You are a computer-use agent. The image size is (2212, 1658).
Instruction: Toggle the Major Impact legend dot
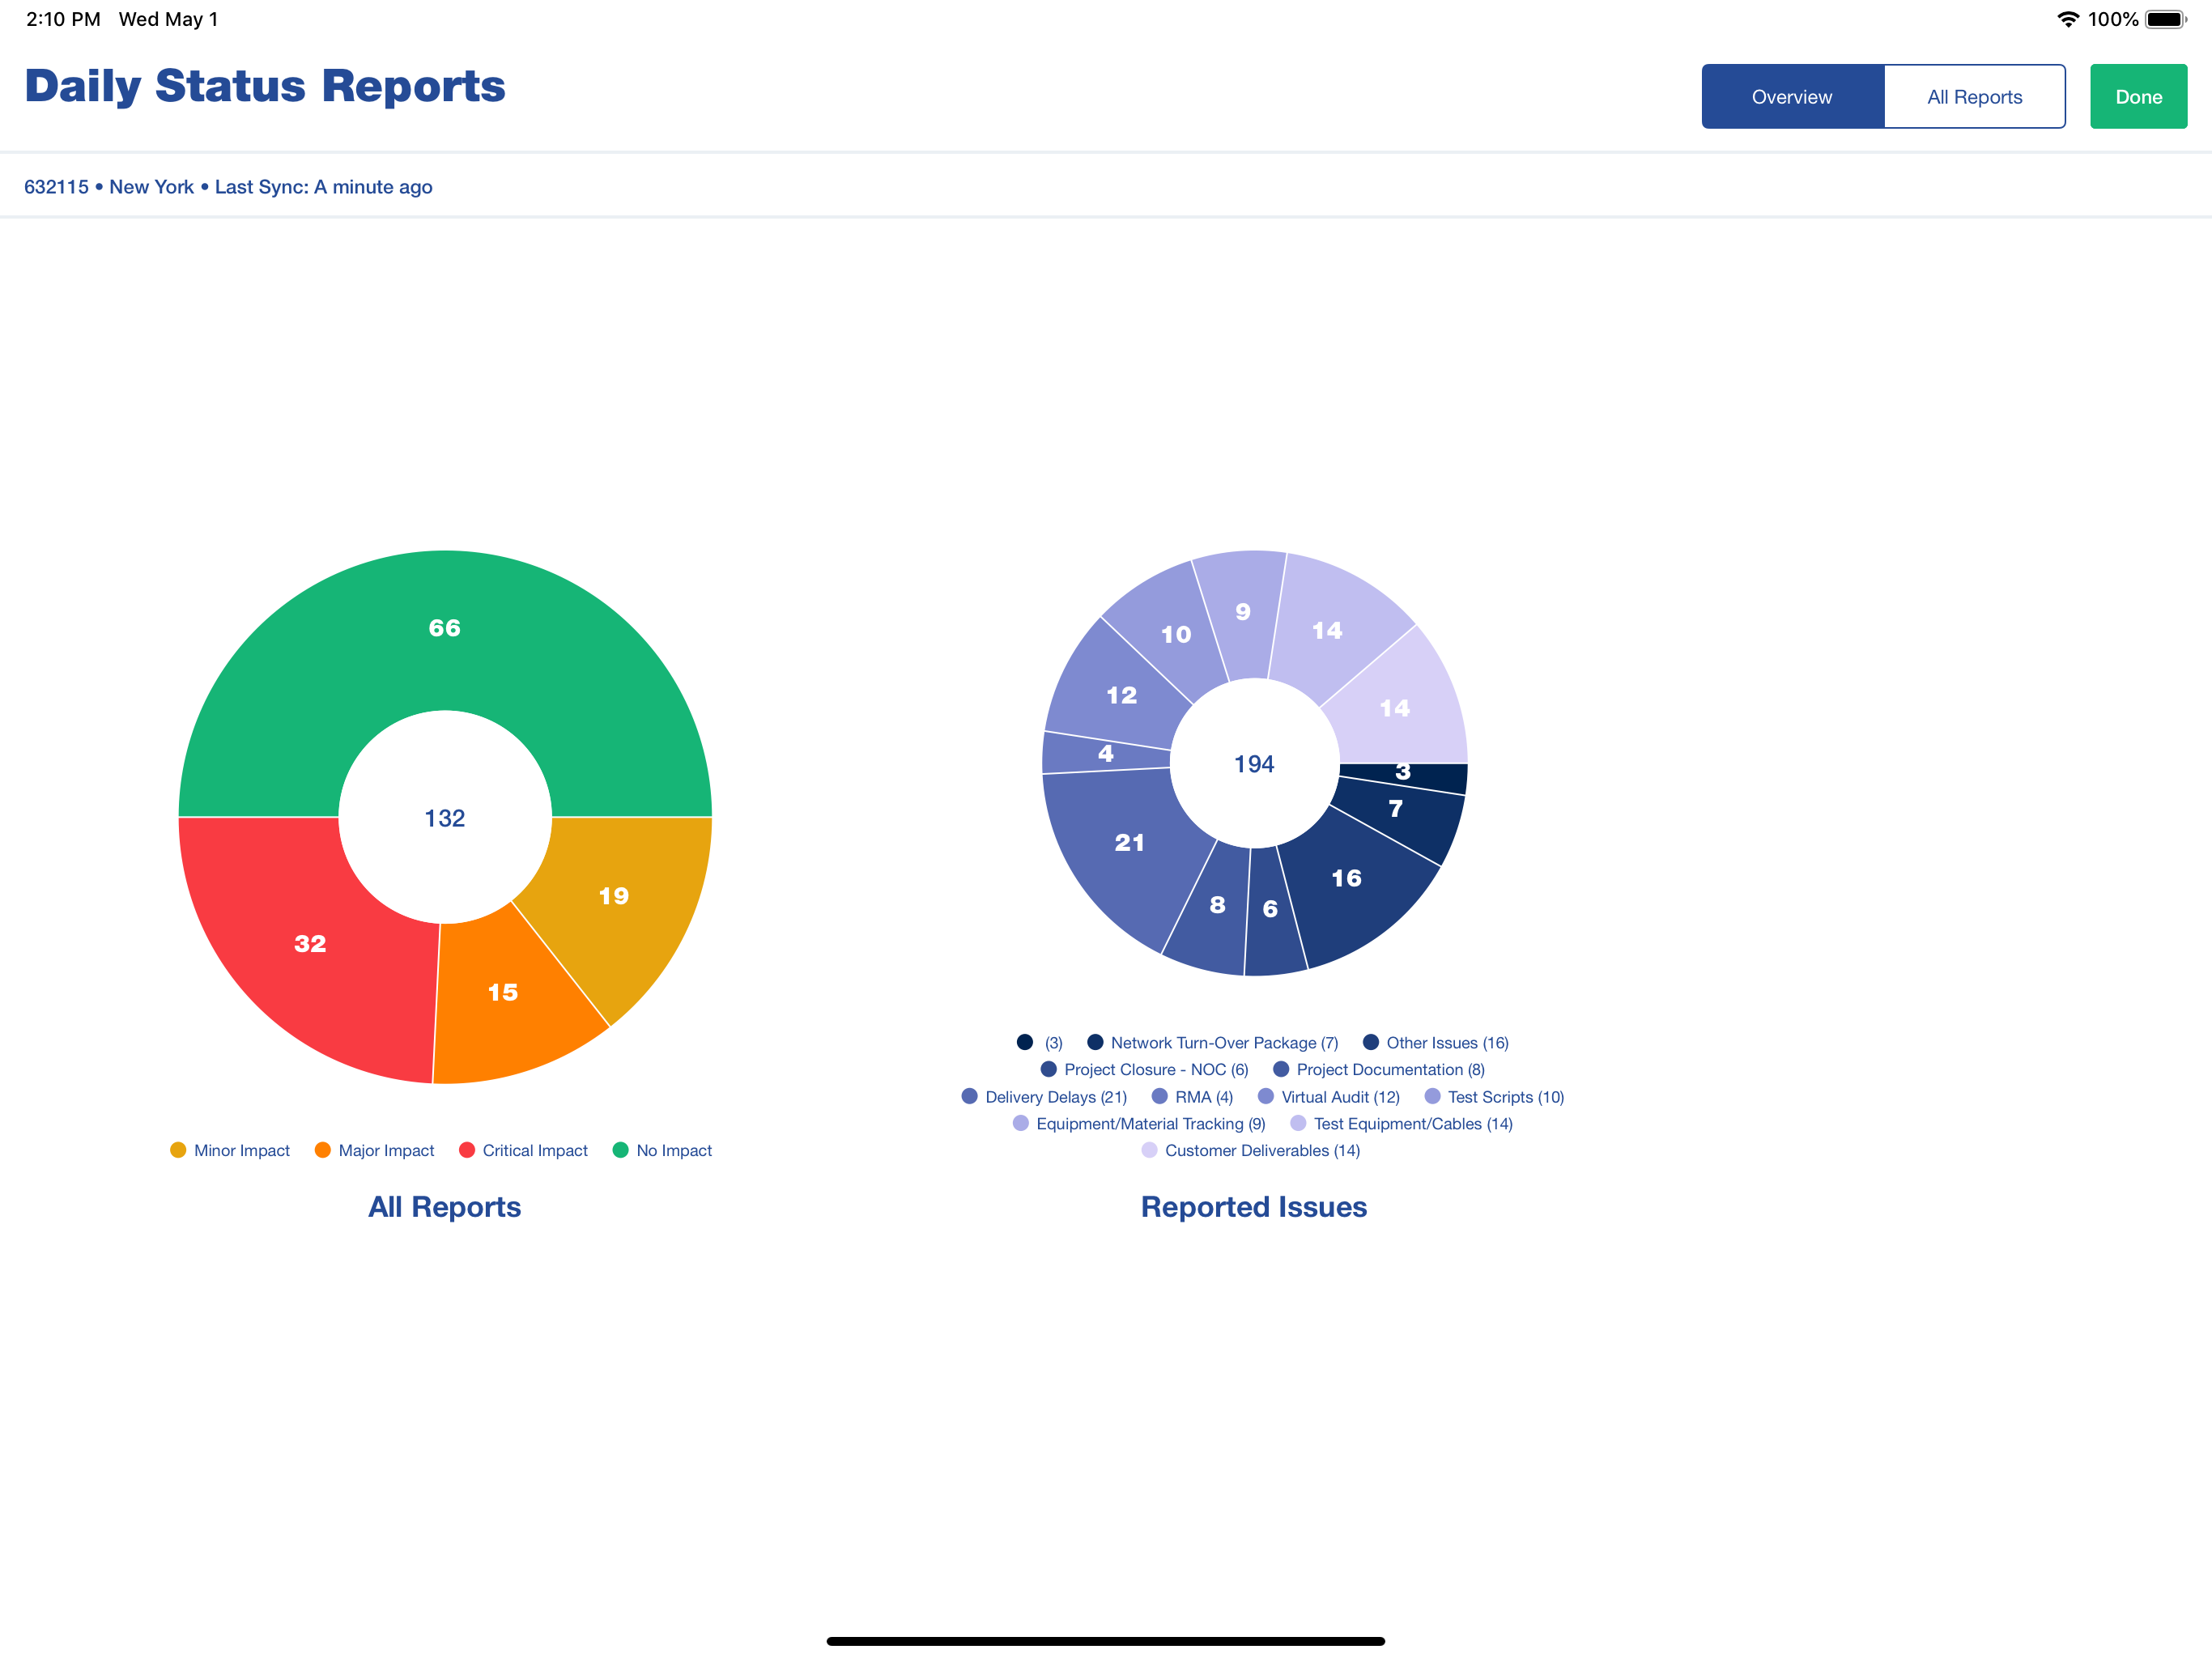click(322, 1150)
